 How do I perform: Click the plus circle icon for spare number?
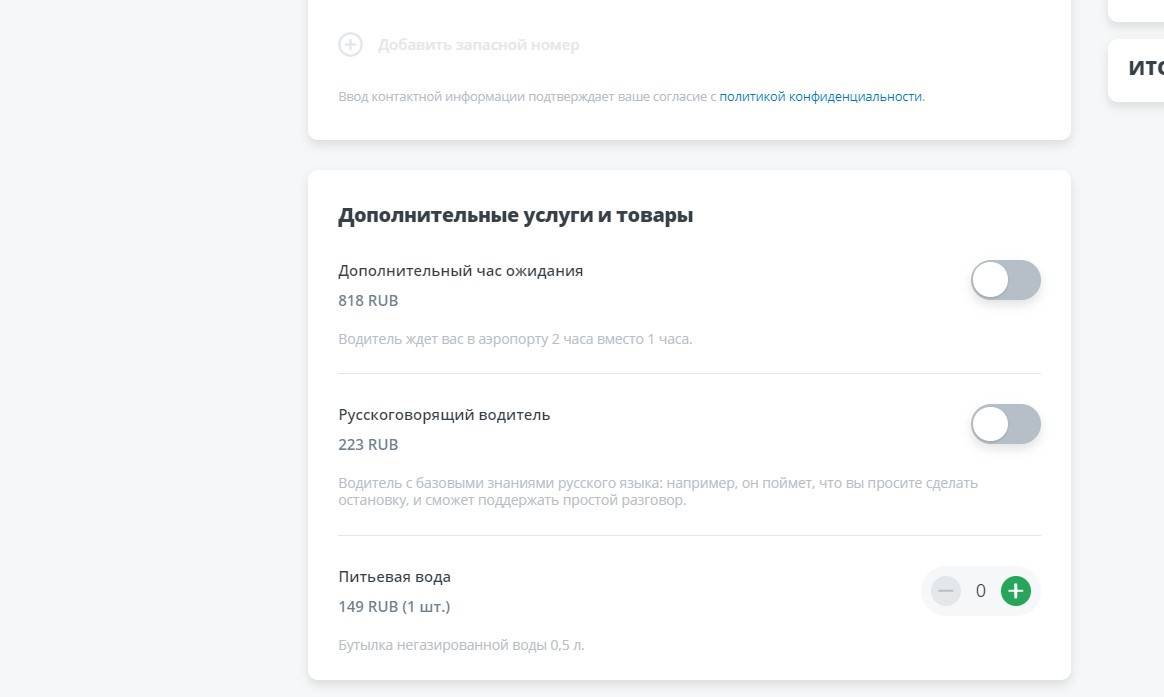tap(350, 45)
